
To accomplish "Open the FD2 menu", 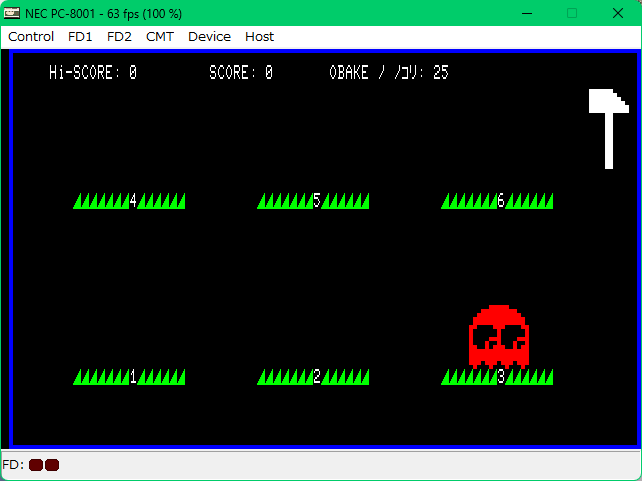I will (119, 37).
